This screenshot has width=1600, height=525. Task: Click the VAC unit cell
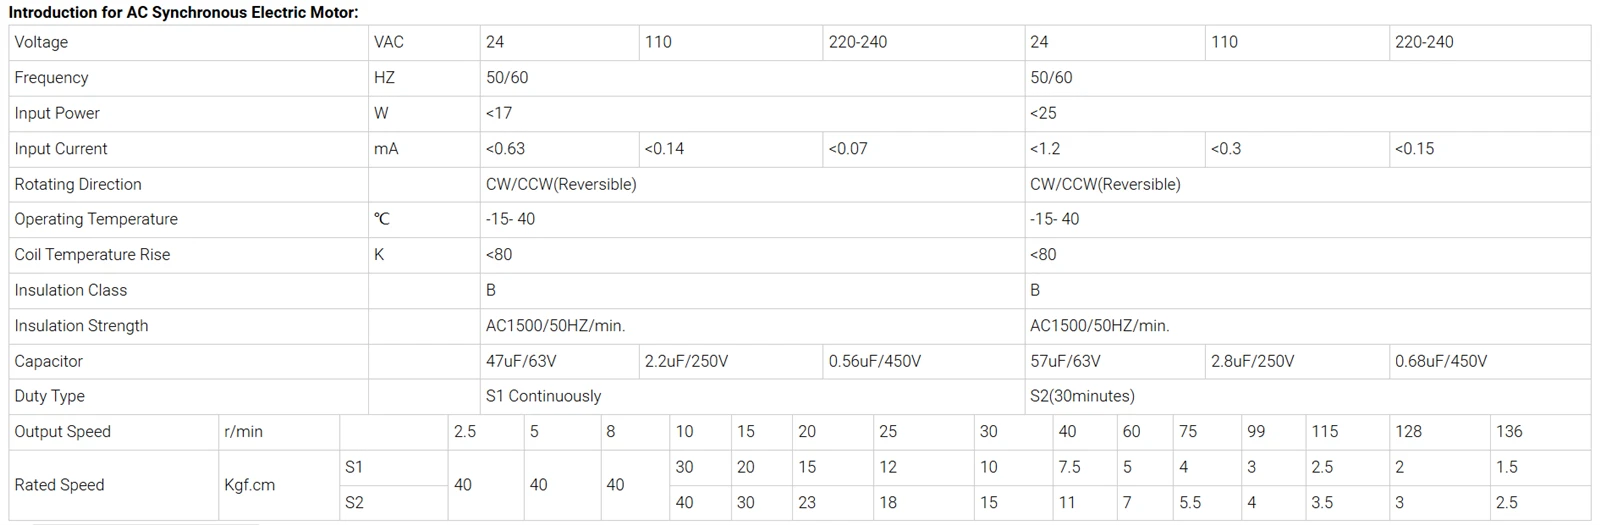pyautogui.click(x=424, y=42)
